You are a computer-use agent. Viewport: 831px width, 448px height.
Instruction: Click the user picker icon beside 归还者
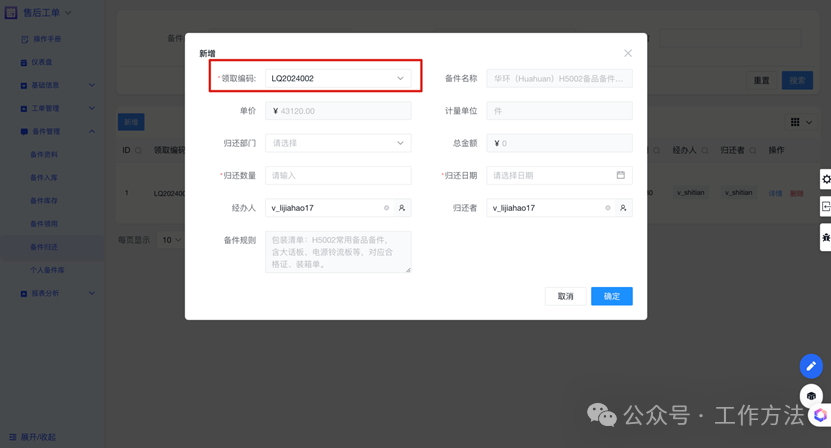pos(623,208)
